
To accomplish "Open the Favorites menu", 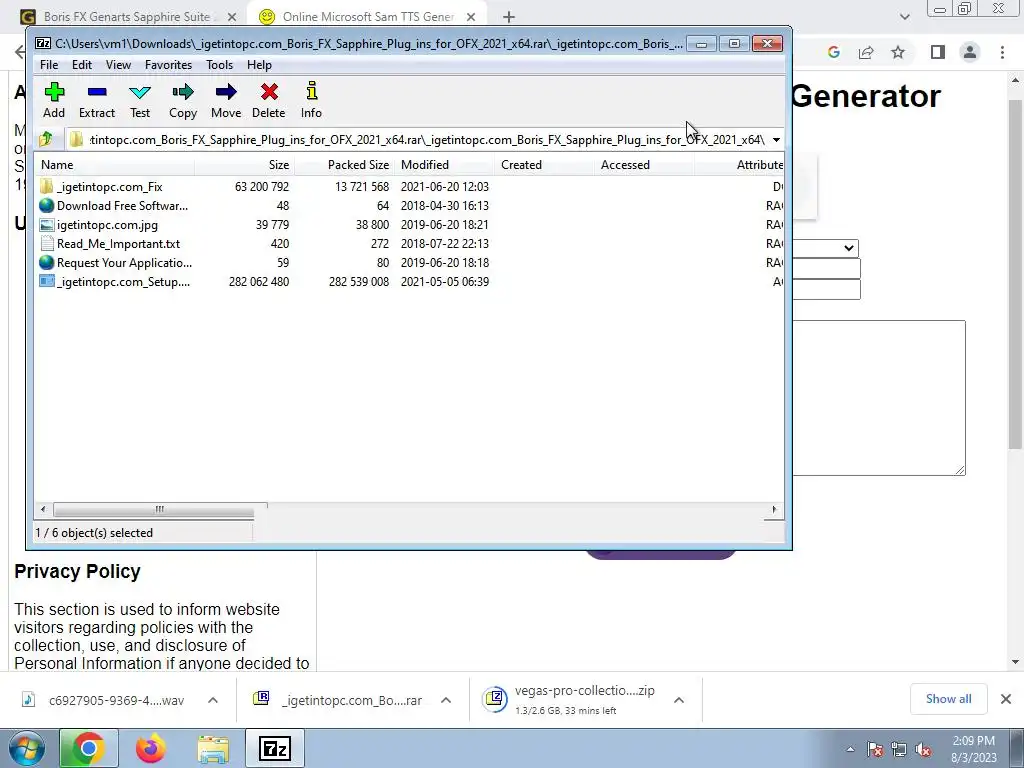I will coord(168,65).
